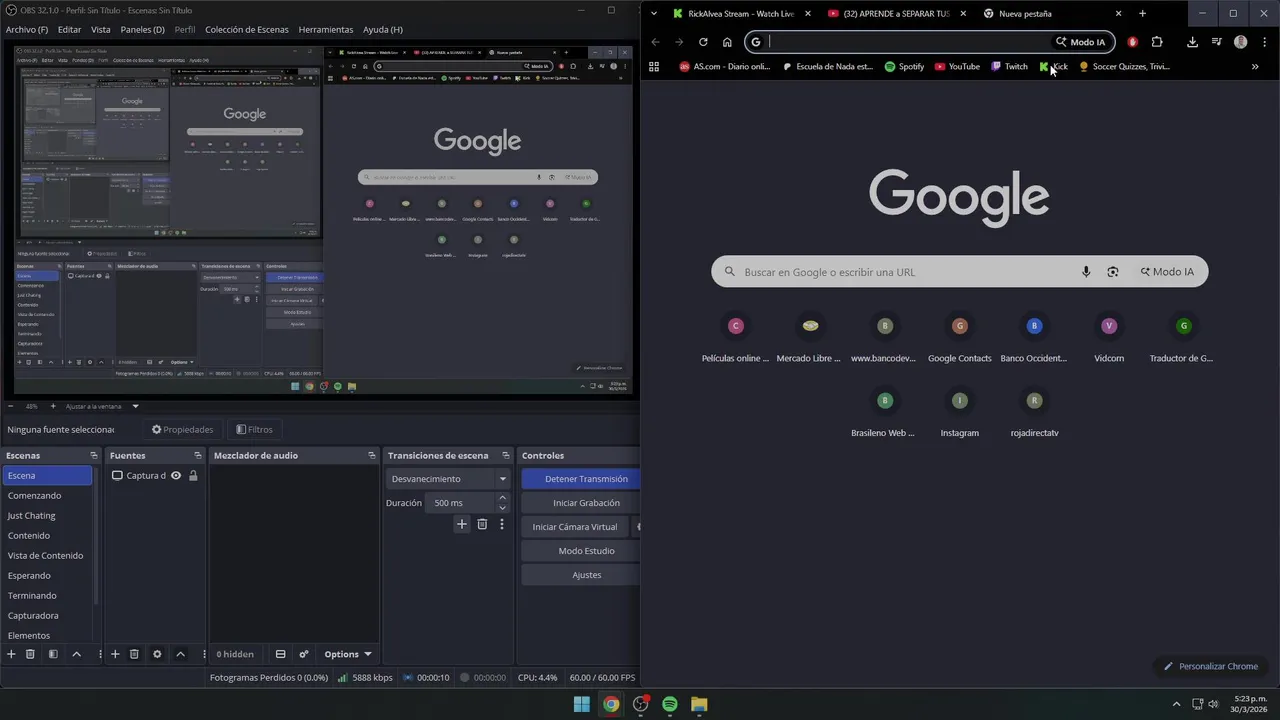
Task: Select the Capturadora scene
Action: pos(48,616)
